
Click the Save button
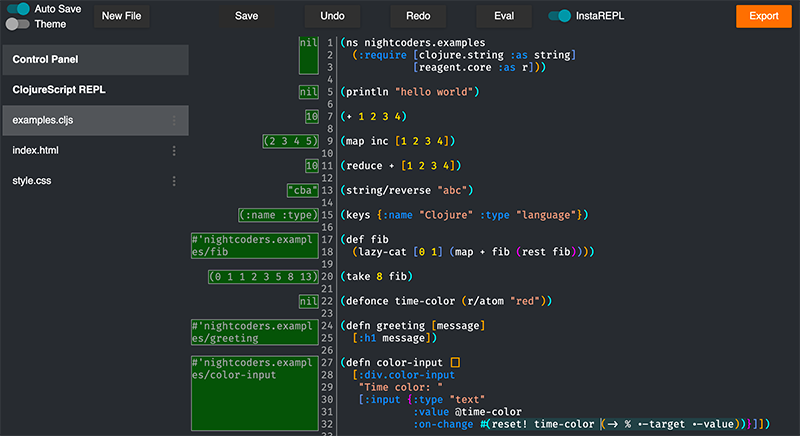tap(246, 16)
